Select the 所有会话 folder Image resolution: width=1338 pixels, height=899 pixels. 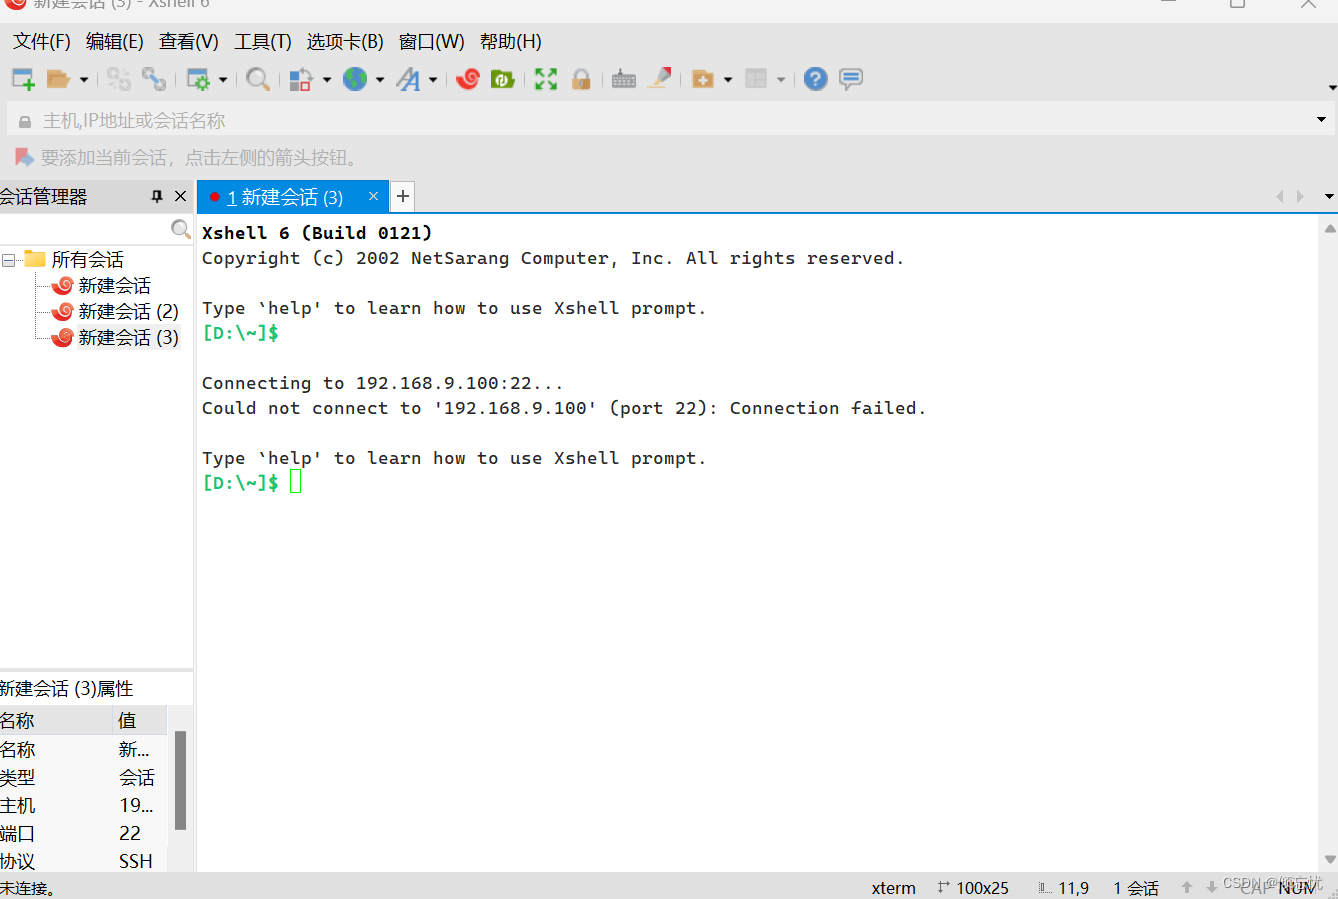point(87,260)
